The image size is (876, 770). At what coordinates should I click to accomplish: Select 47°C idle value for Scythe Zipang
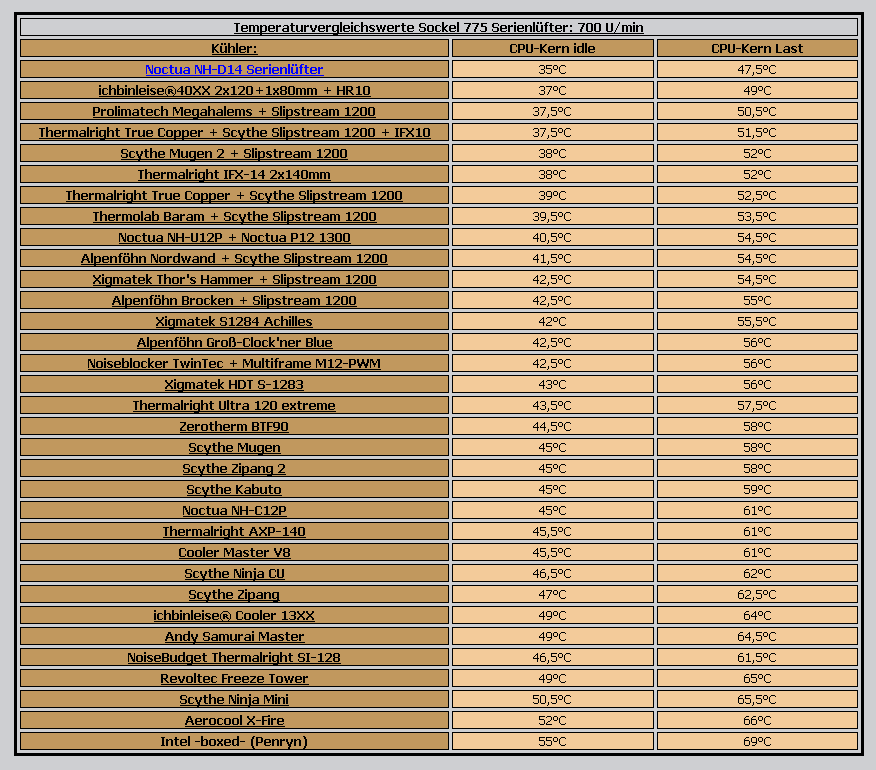552,595
